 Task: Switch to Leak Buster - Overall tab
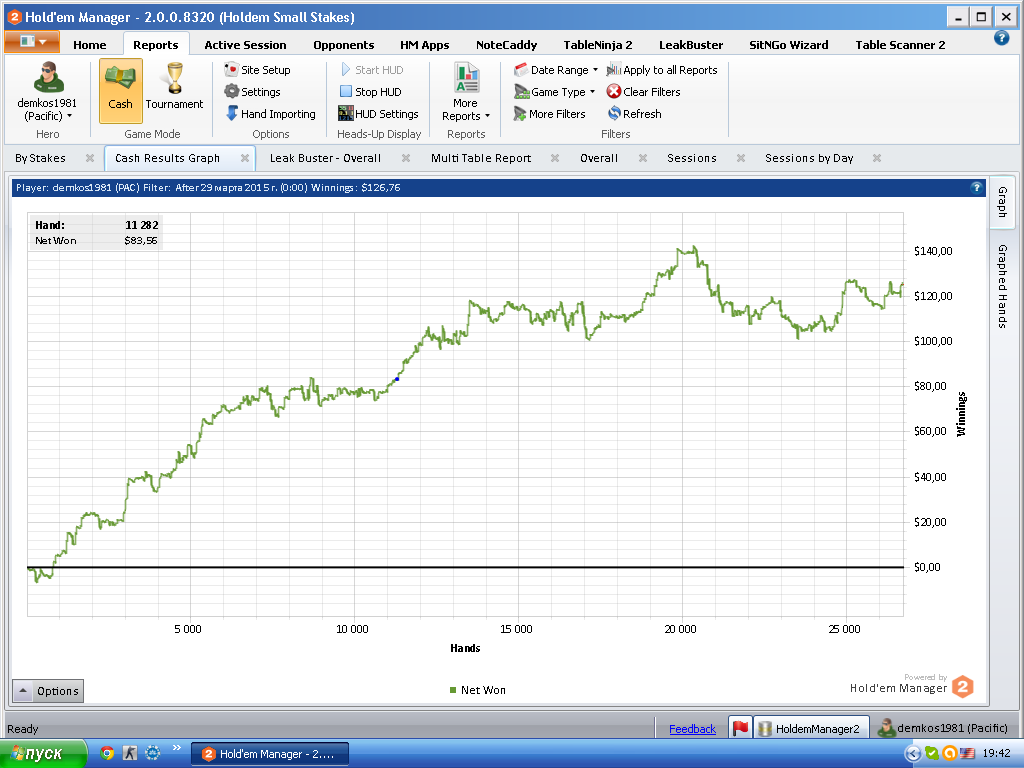pos(325,158)
